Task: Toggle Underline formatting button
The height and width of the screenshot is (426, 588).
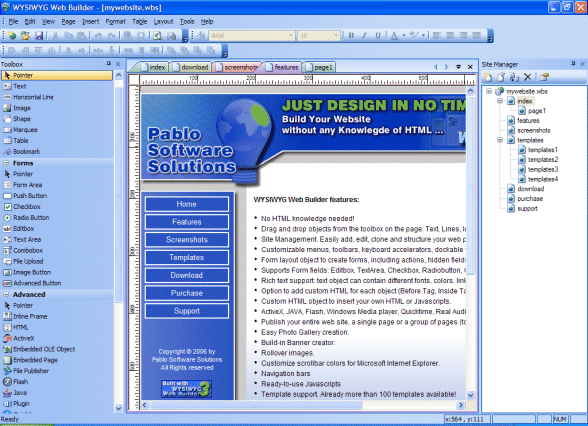Action: (x=378, y=36)
